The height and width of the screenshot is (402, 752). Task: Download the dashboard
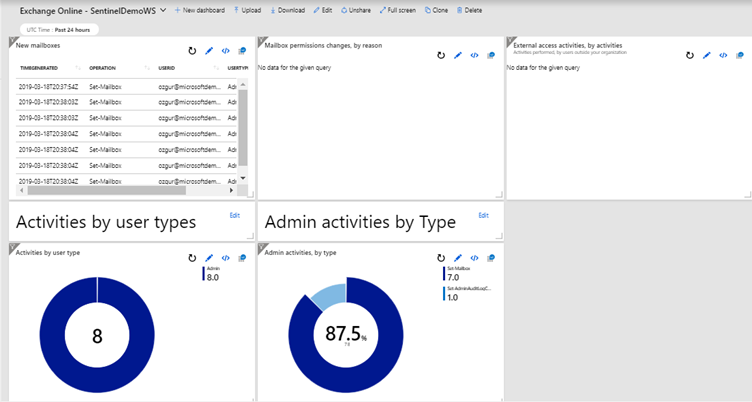coord(287,10)
